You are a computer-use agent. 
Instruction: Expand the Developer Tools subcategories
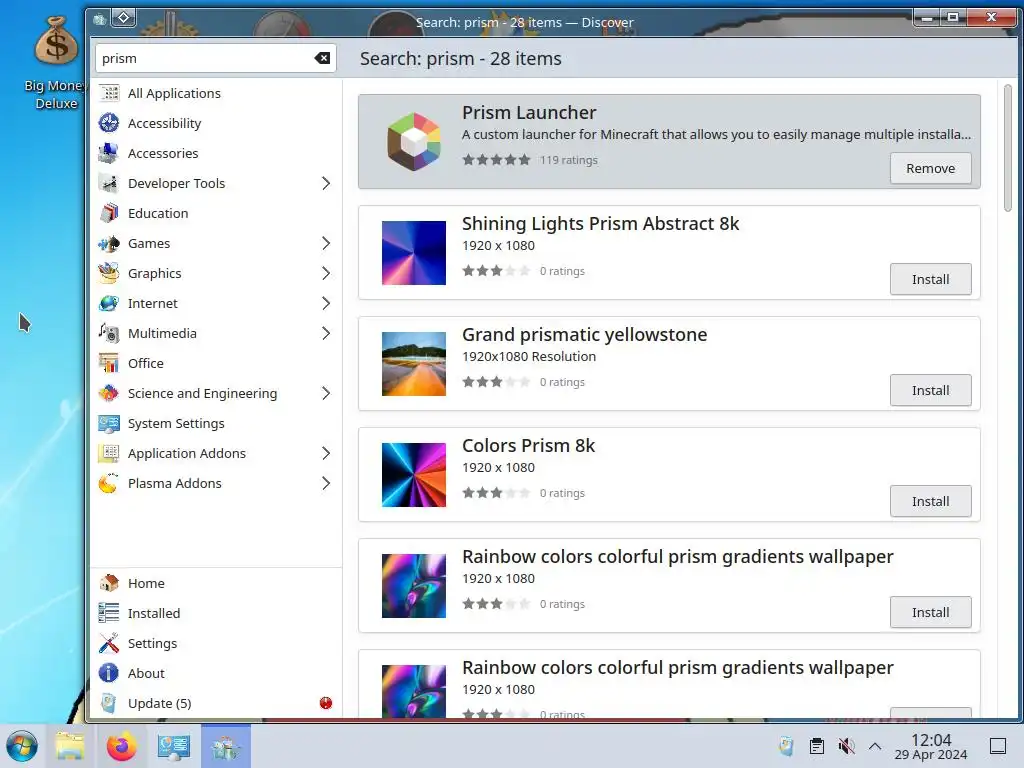pyautogui.click(x=326, y=183)
